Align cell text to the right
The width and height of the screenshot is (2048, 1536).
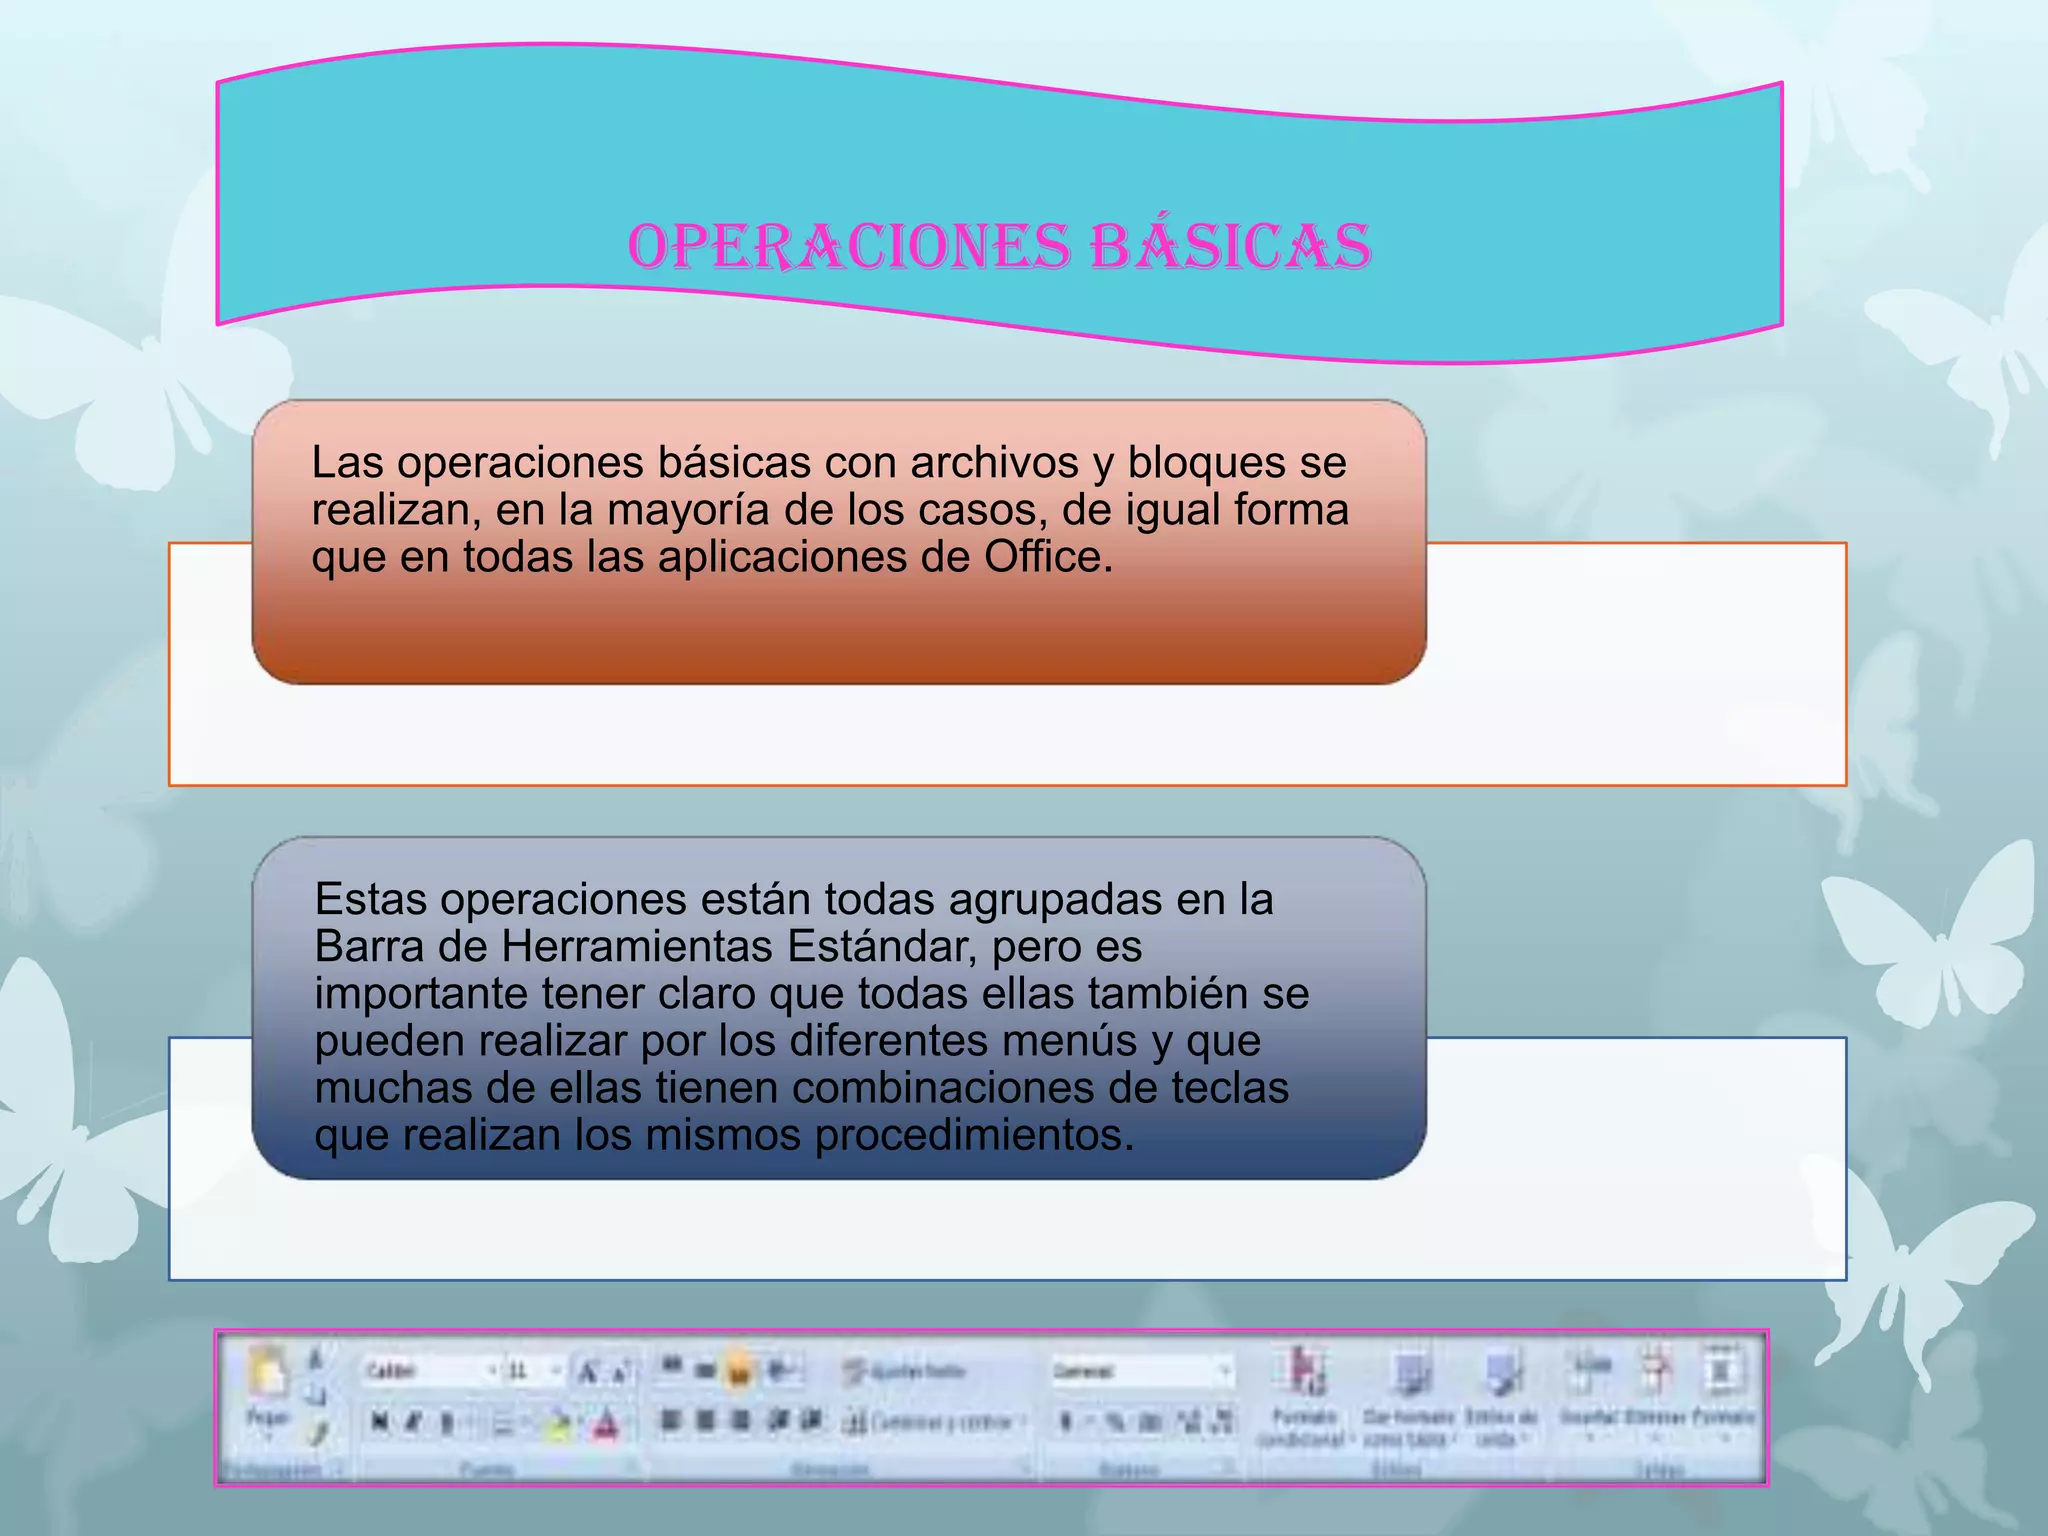[740, 1420]
